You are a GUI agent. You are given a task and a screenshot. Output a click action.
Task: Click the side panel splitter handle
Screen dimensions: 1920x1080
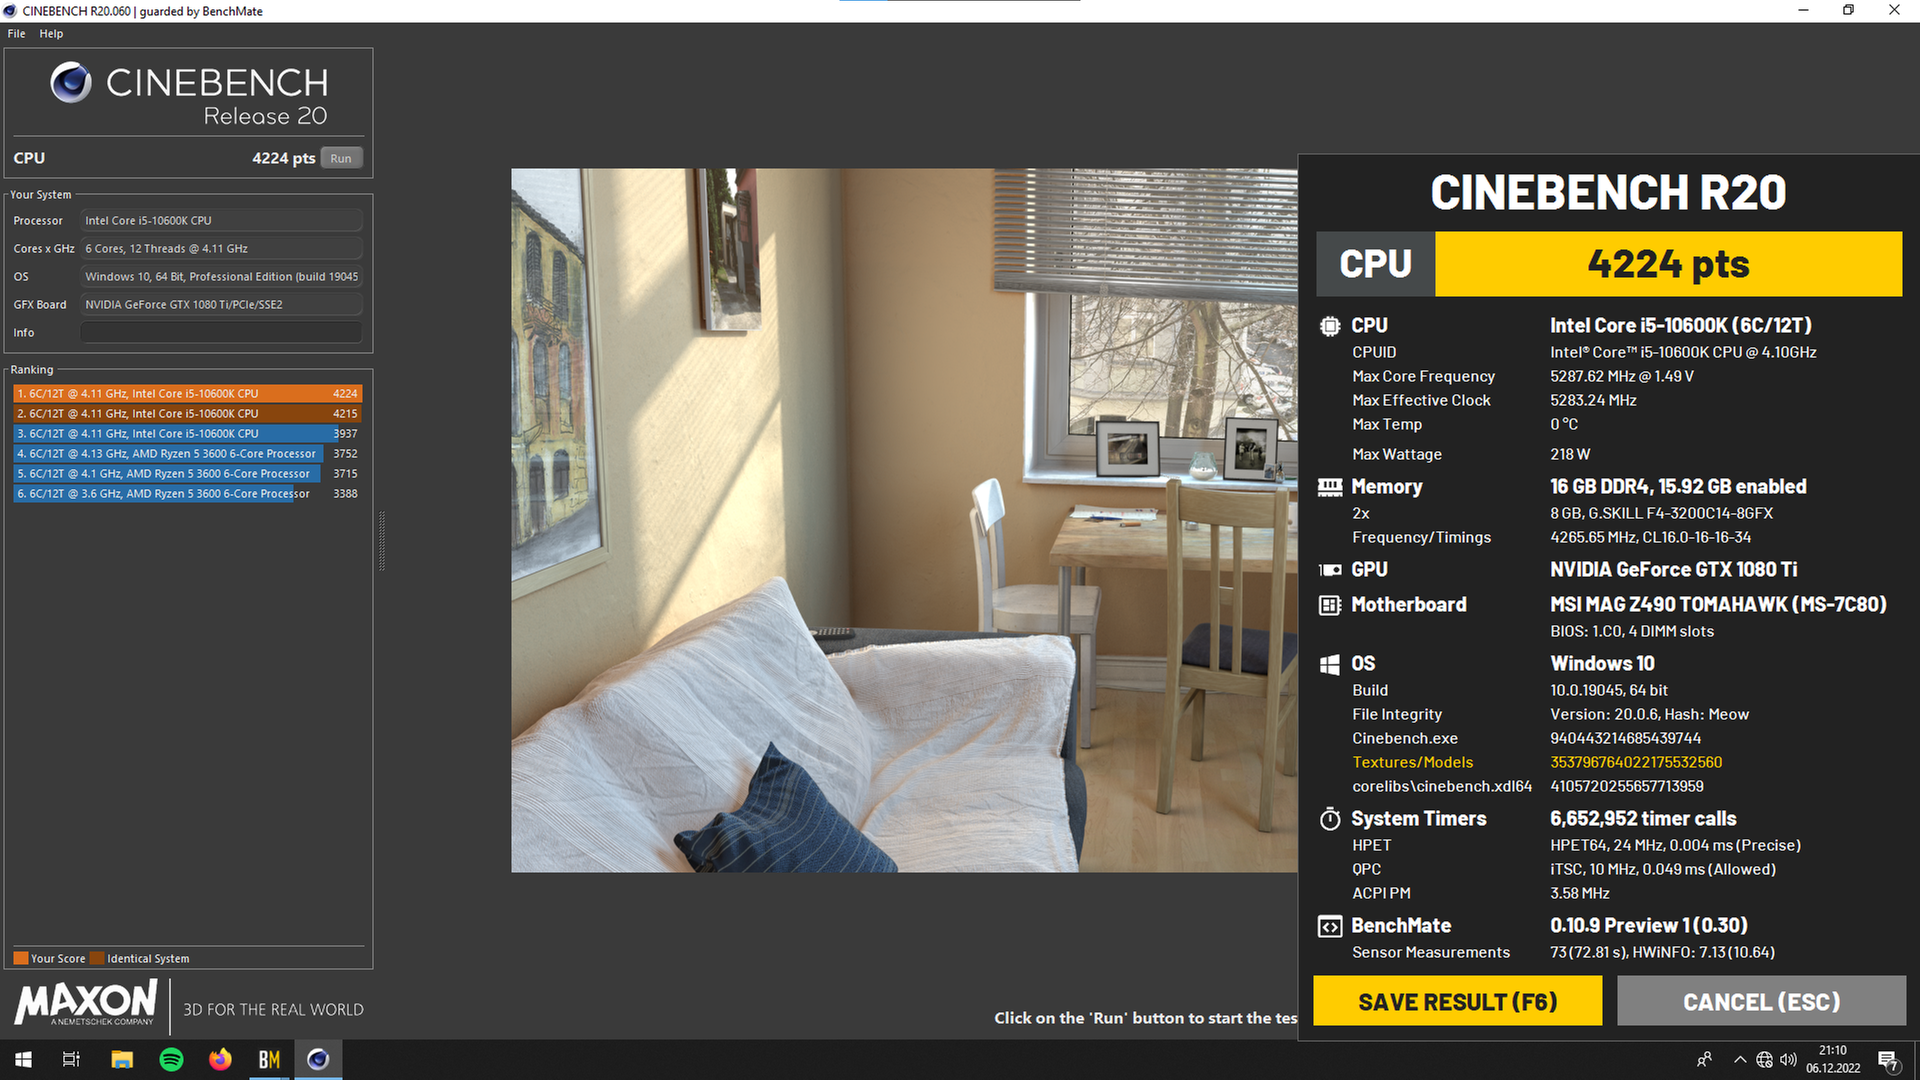tap(381, 541)
